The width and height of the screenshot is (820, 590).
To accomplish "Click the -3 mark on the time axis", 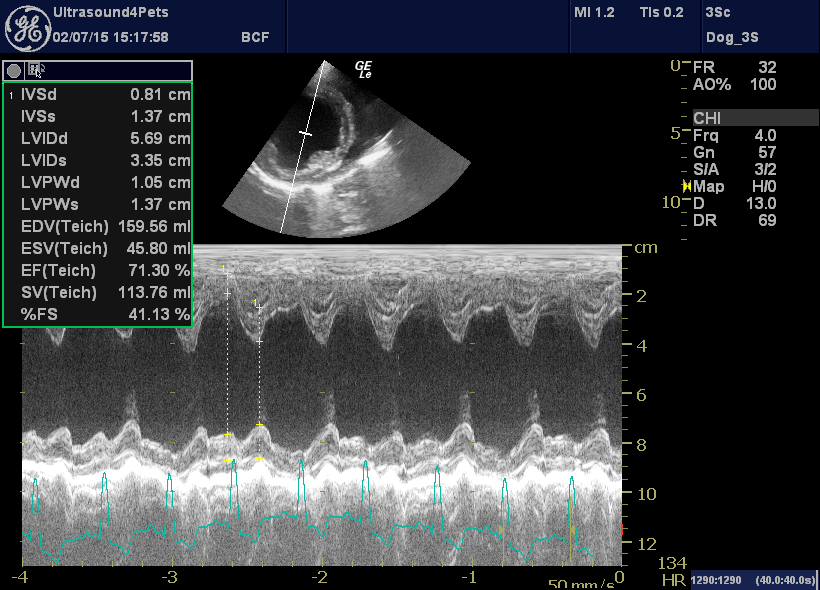I will click(169, 577).
